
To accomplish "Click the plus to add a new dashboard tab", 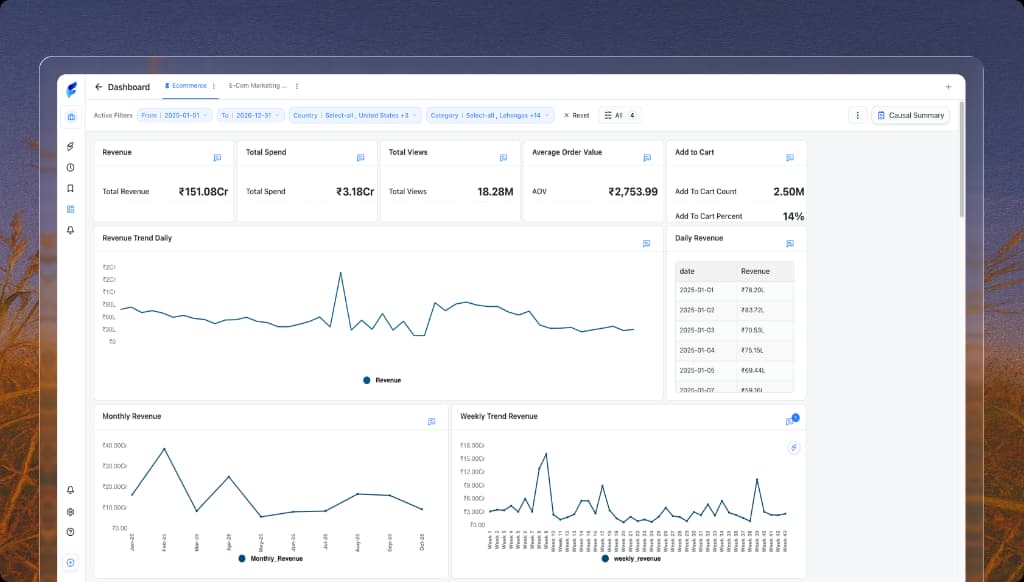I will click(x=947, y=87).
